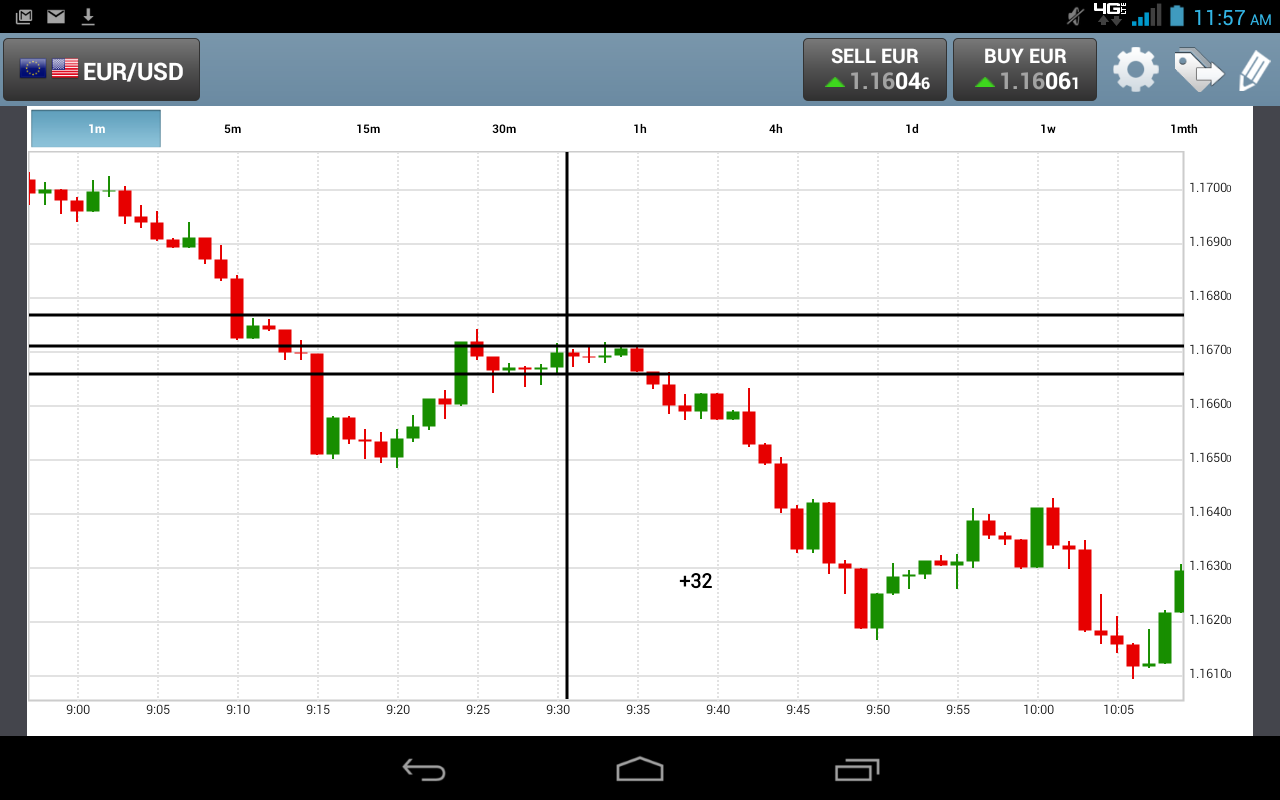Image resolution: width=1280 pixels, height=800 pixels.
Task: Tap the muted vibrate status icon
Action: click(x=1075, y=16)
